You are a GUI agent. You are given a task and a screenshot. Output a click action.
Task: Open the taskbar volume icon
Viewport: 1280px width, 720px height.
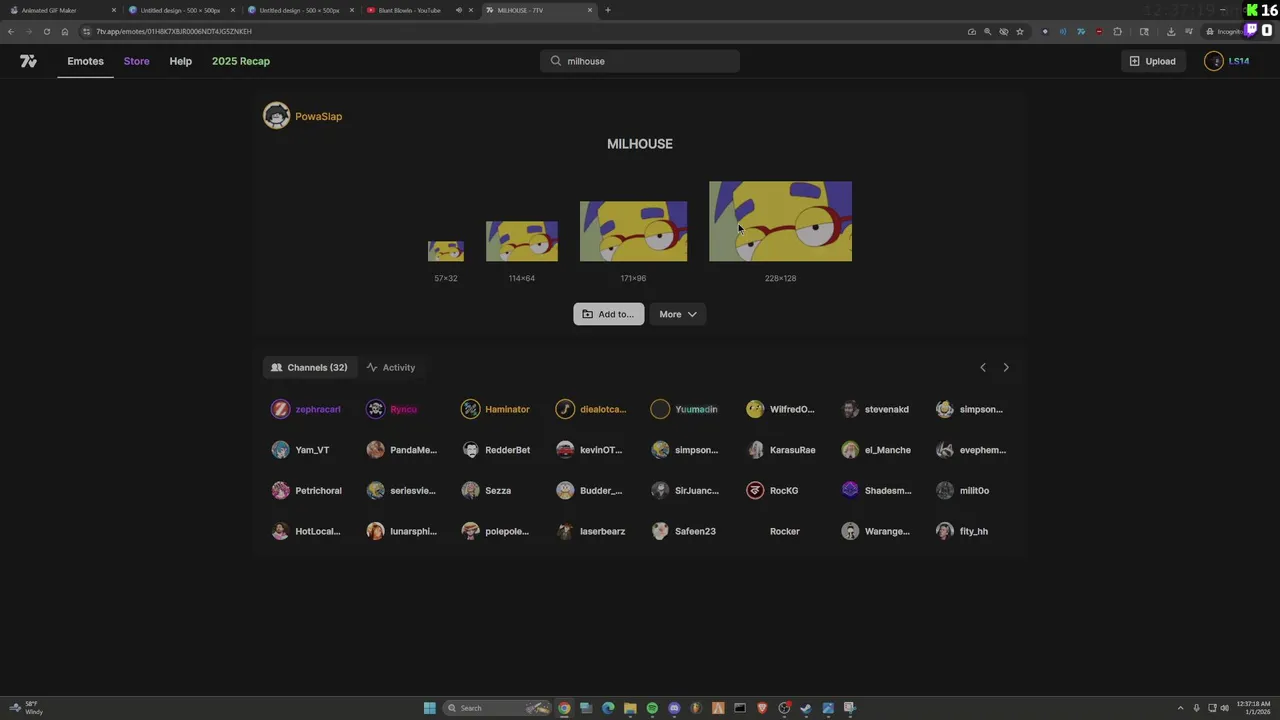(x=1224, y=708)
